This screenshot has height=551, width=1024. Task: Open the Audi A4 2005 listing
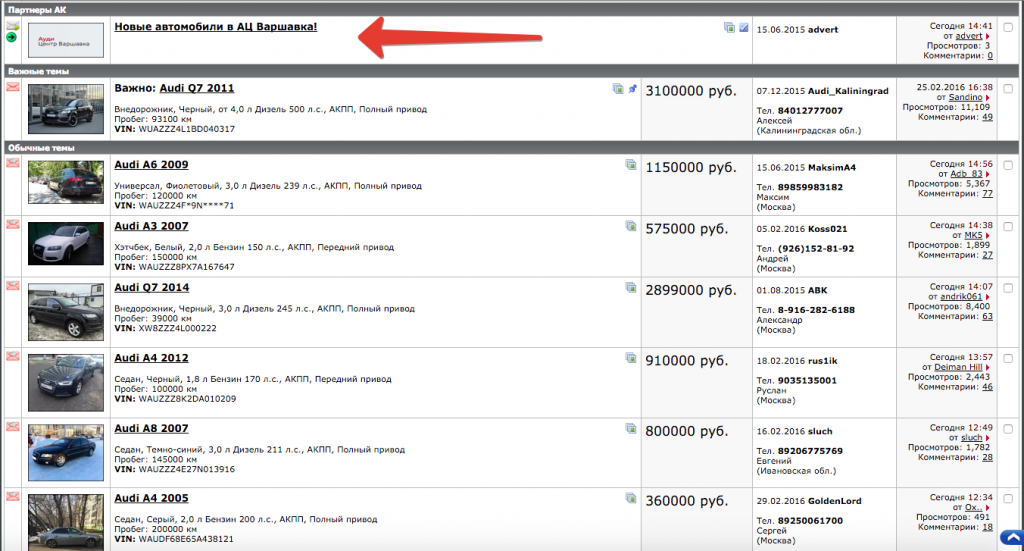point(152,498)
